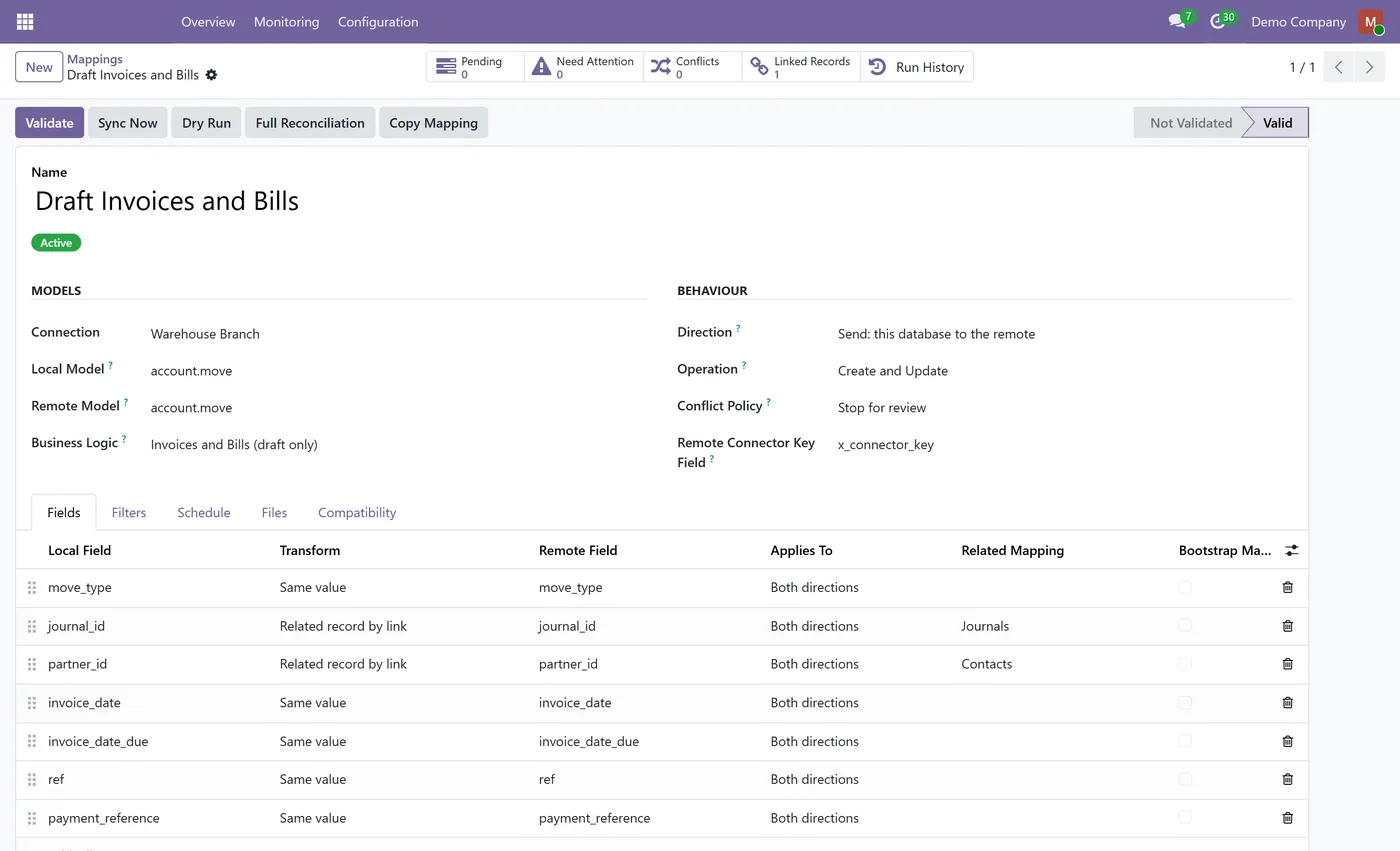
Task: Click the Conflict Policy help question mark
Action: (768, 402)
